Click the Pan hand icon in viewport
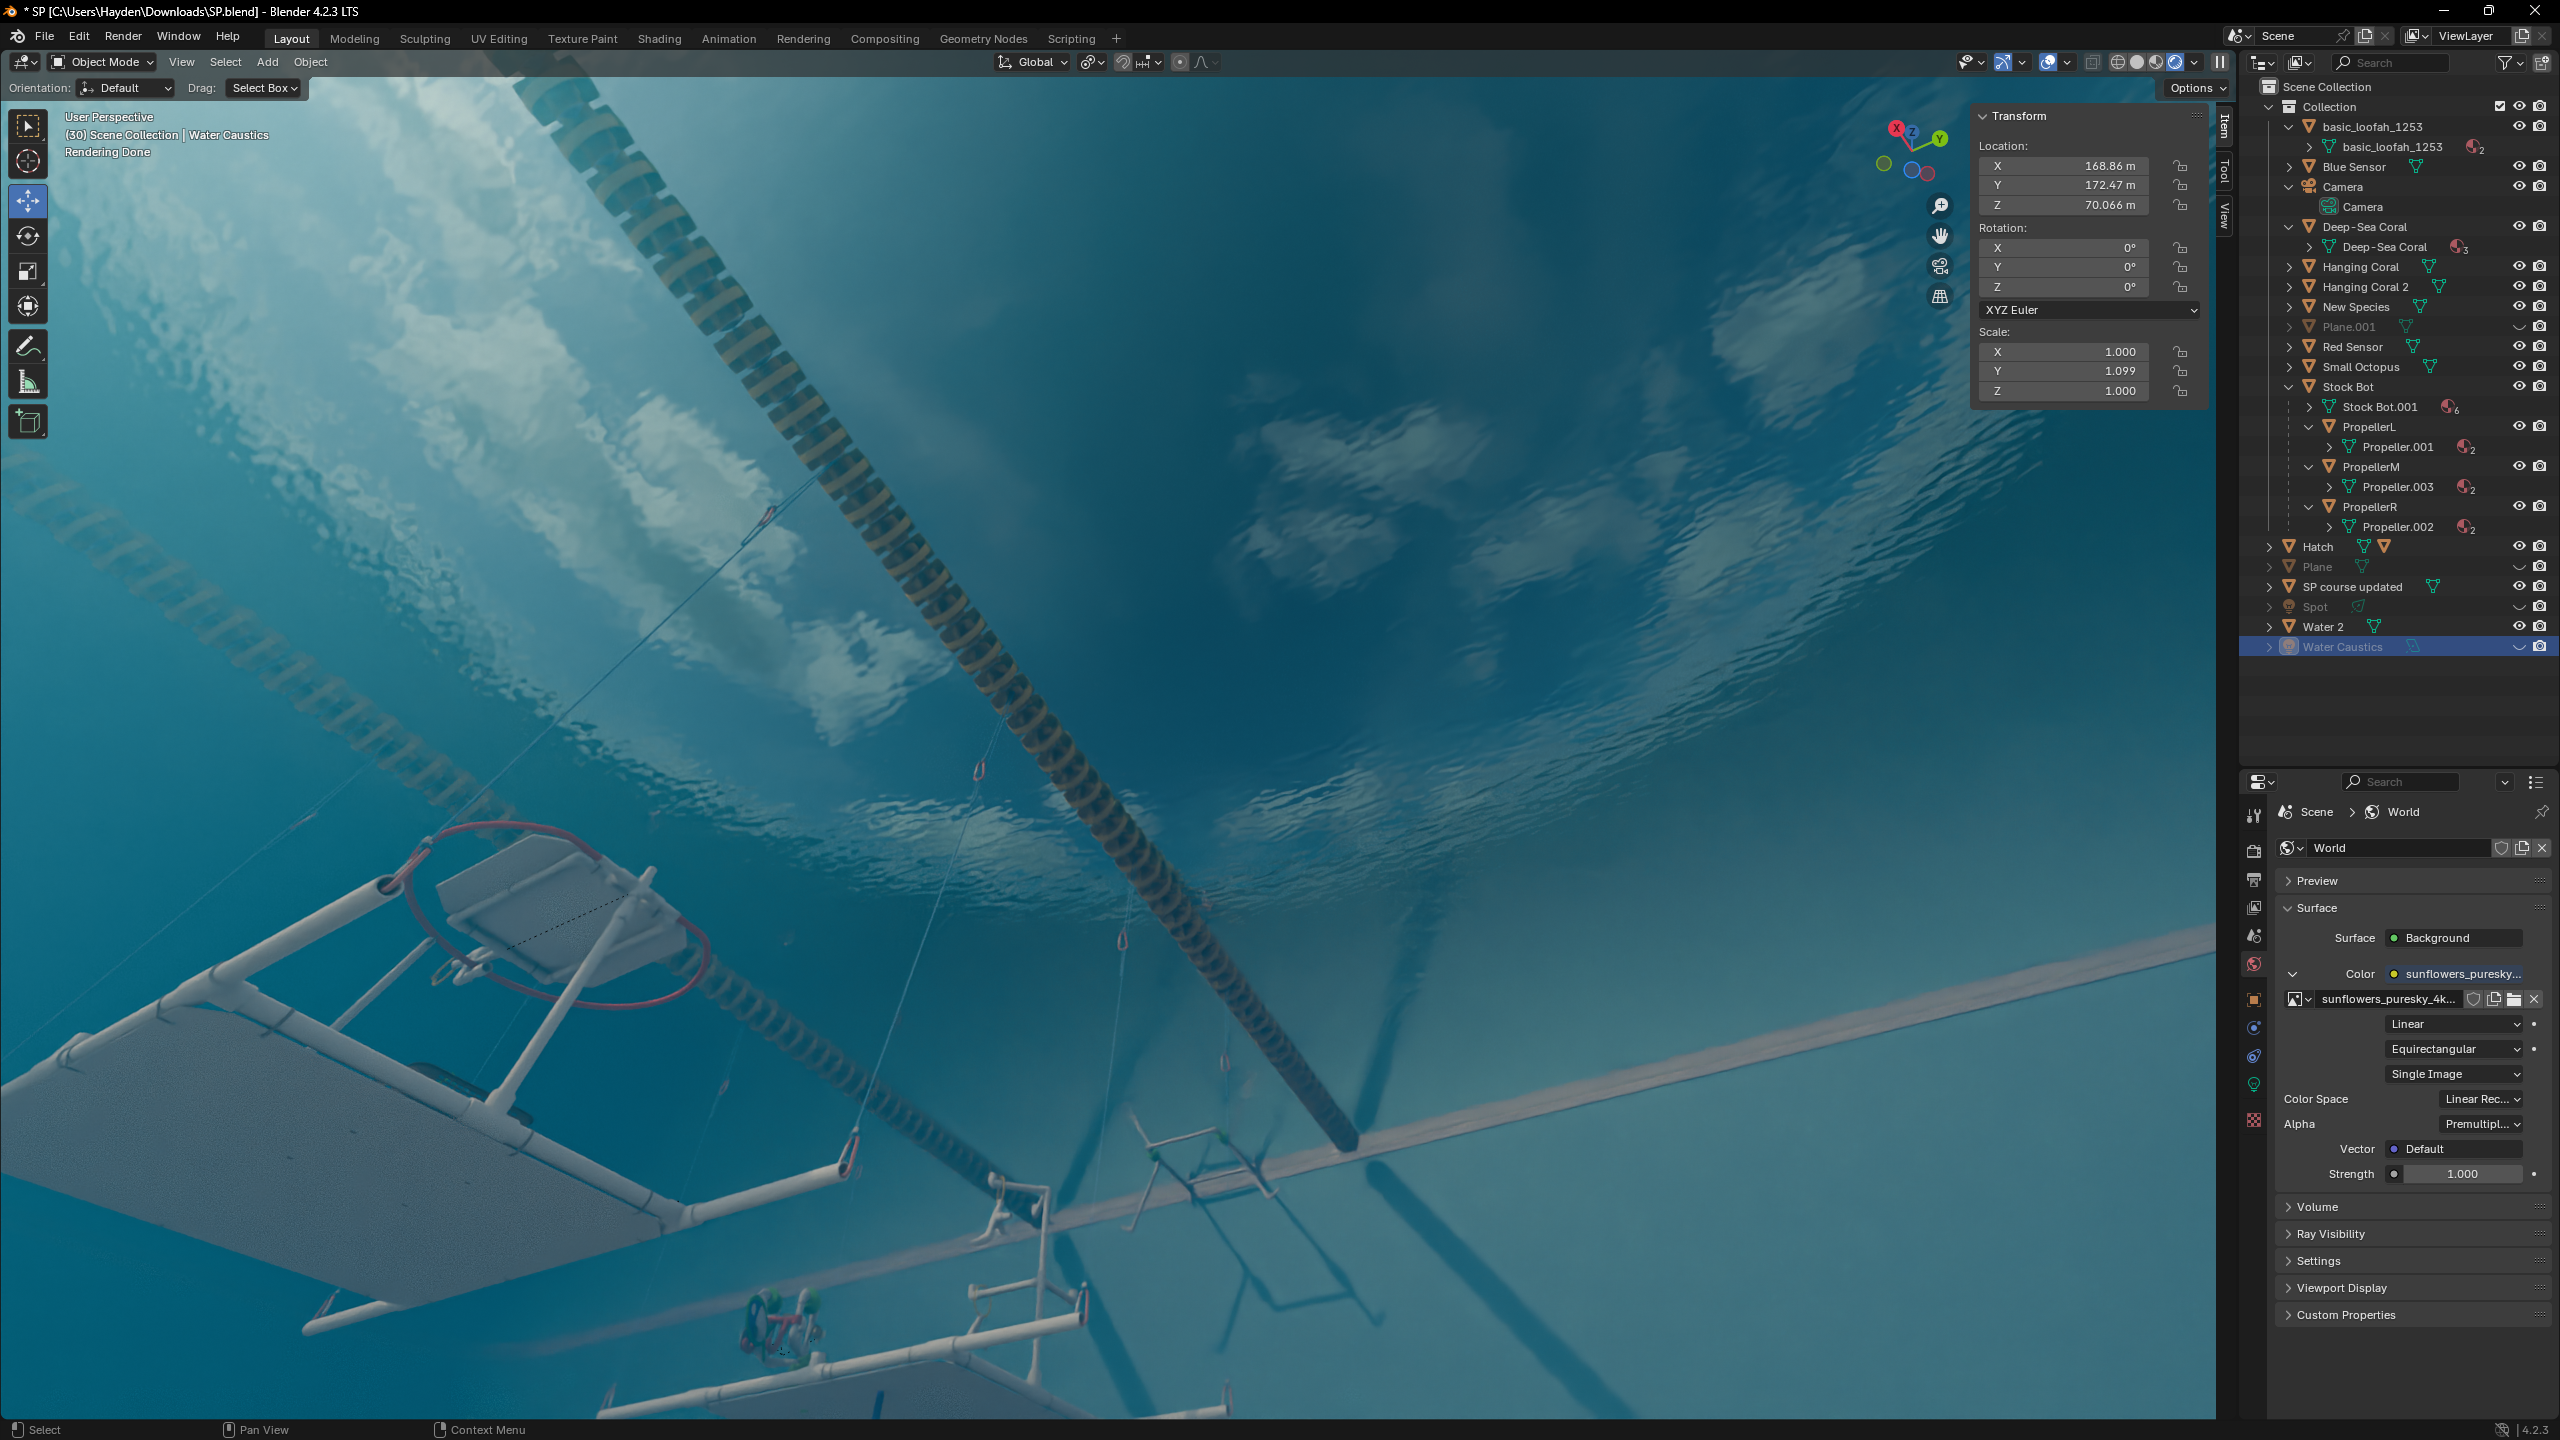 pyautogui.click(x=1940, y=236)
